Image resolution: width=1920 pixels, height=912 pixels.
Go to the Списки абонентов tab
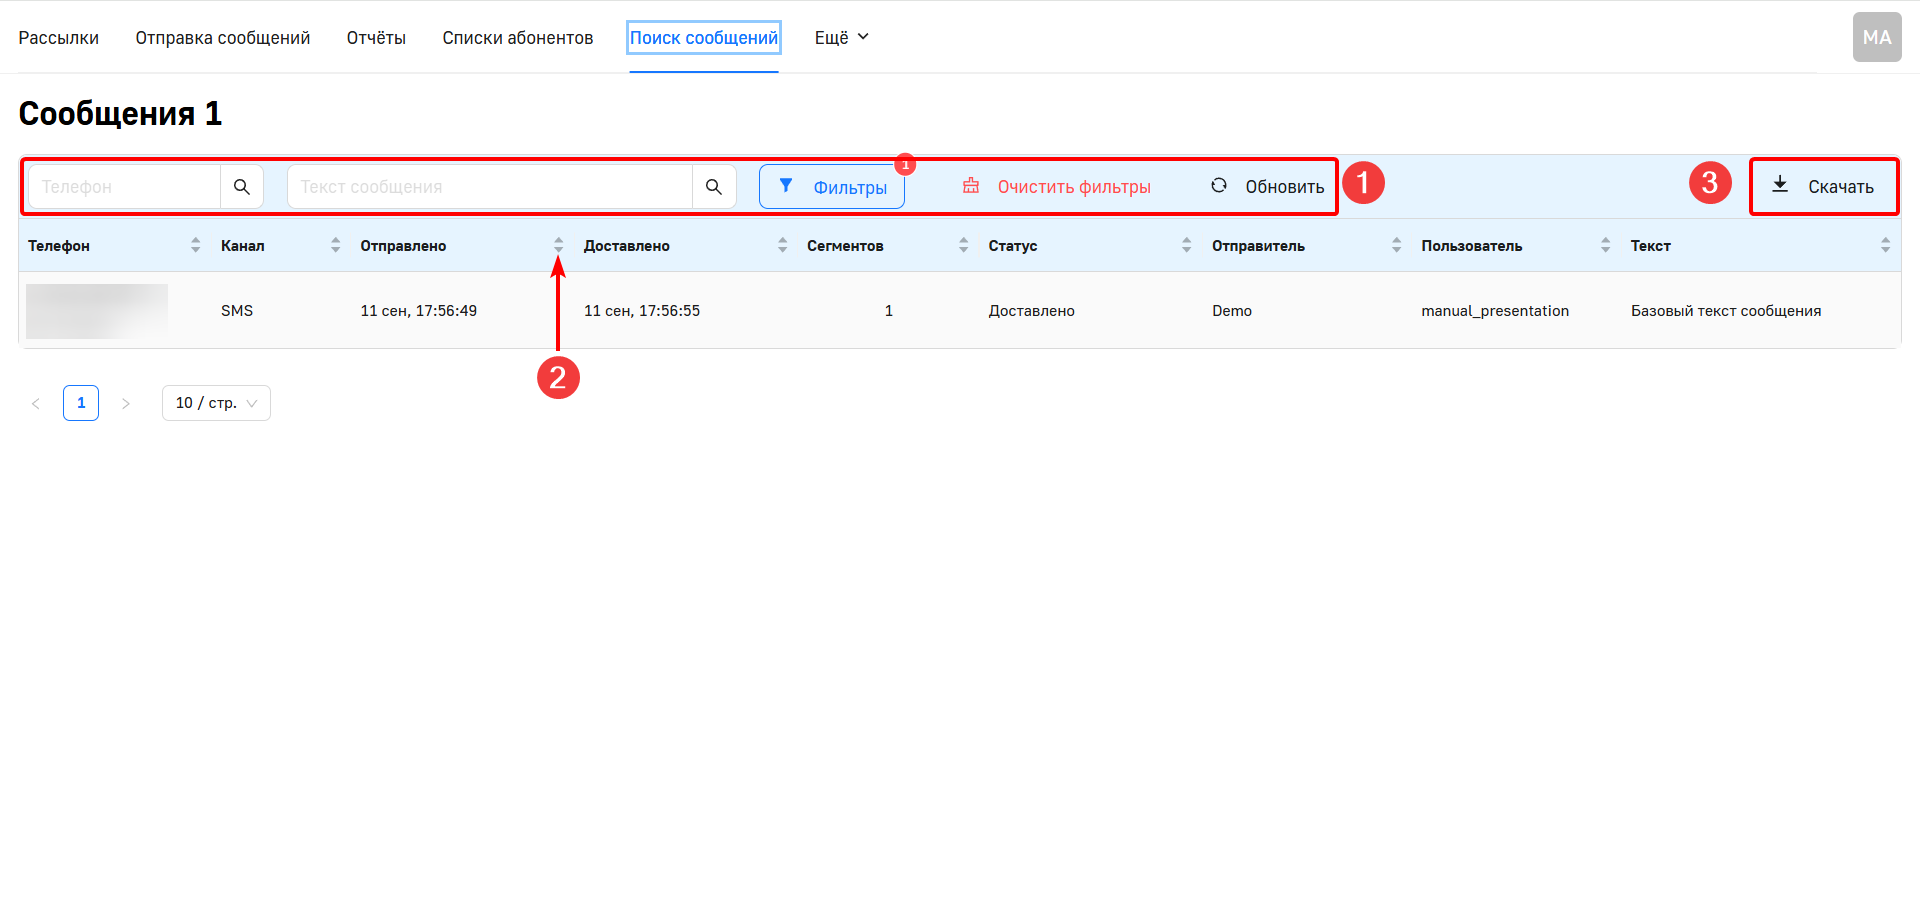(x=518, y=38)
